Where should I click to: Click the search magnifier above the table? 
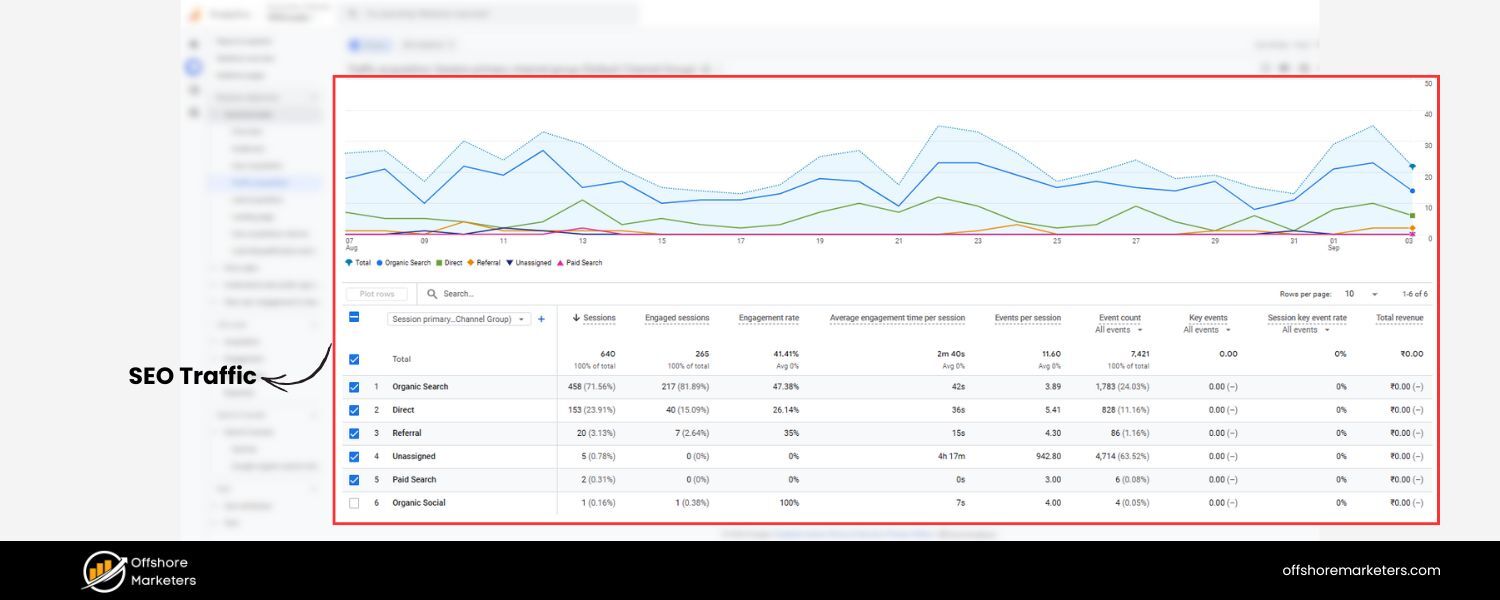pos(432,293)
